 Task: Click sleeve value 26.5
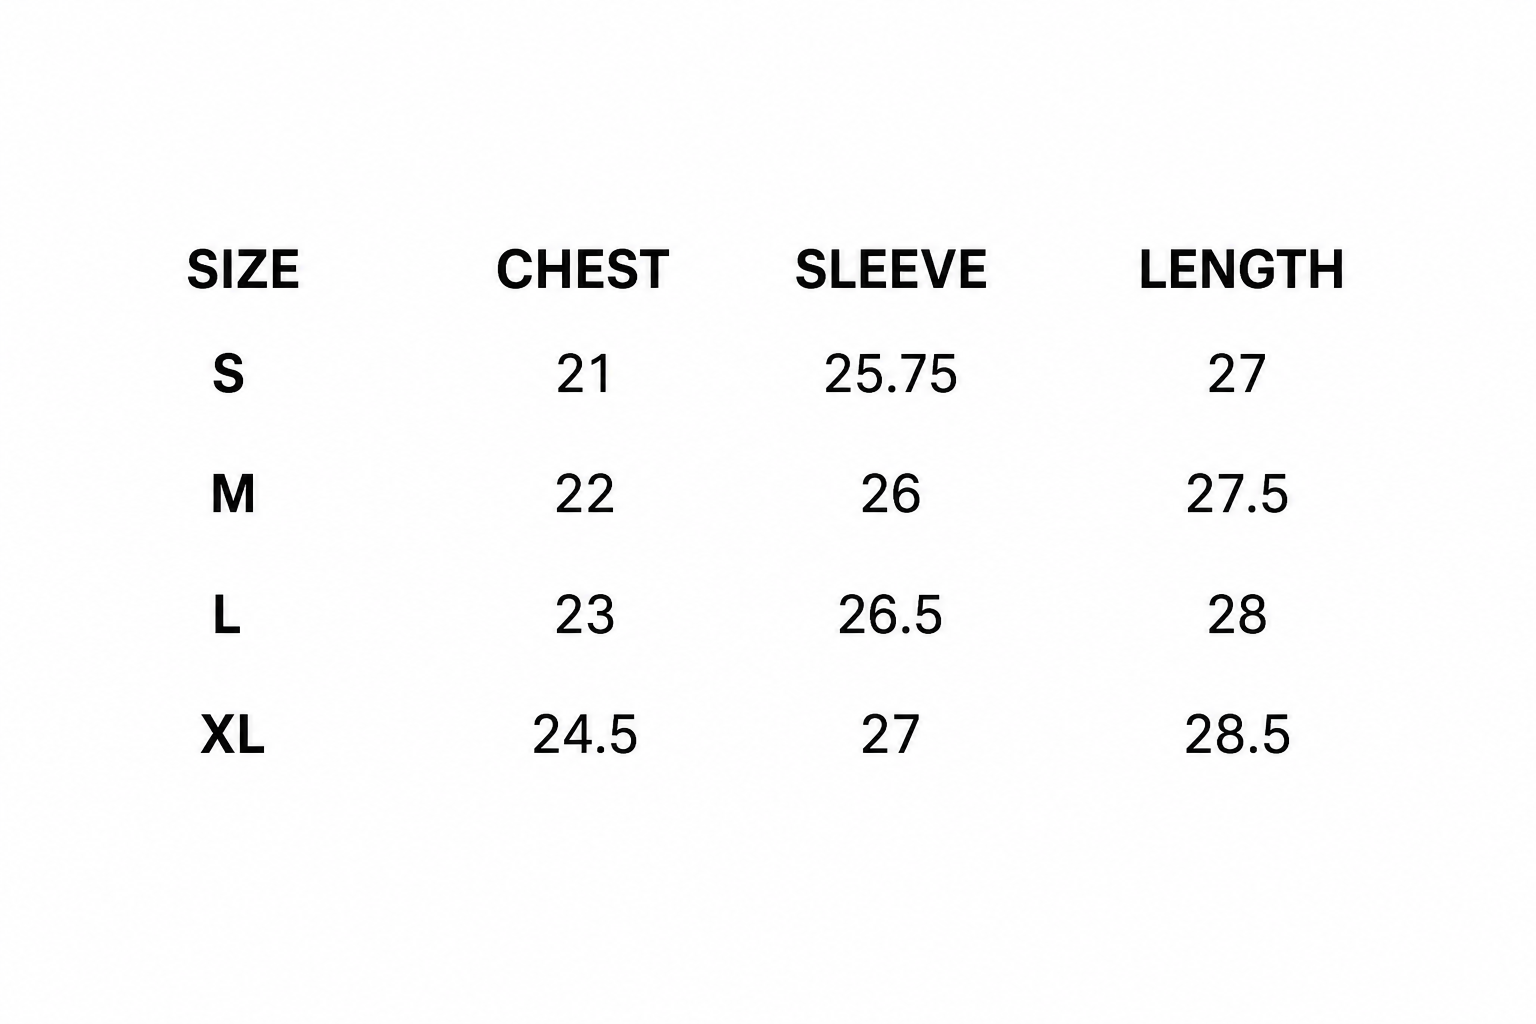(x=890, y=615)
